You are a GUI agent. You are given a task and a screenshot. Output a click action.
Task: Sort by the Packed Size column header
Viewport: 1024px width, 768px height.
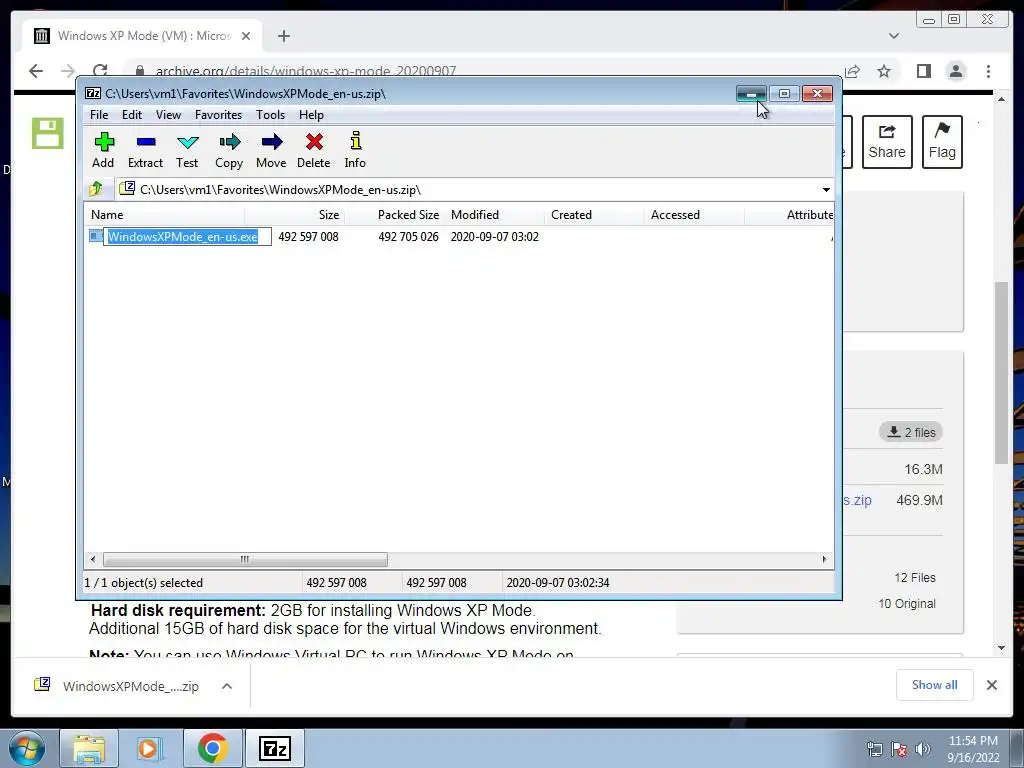[394, 215]
